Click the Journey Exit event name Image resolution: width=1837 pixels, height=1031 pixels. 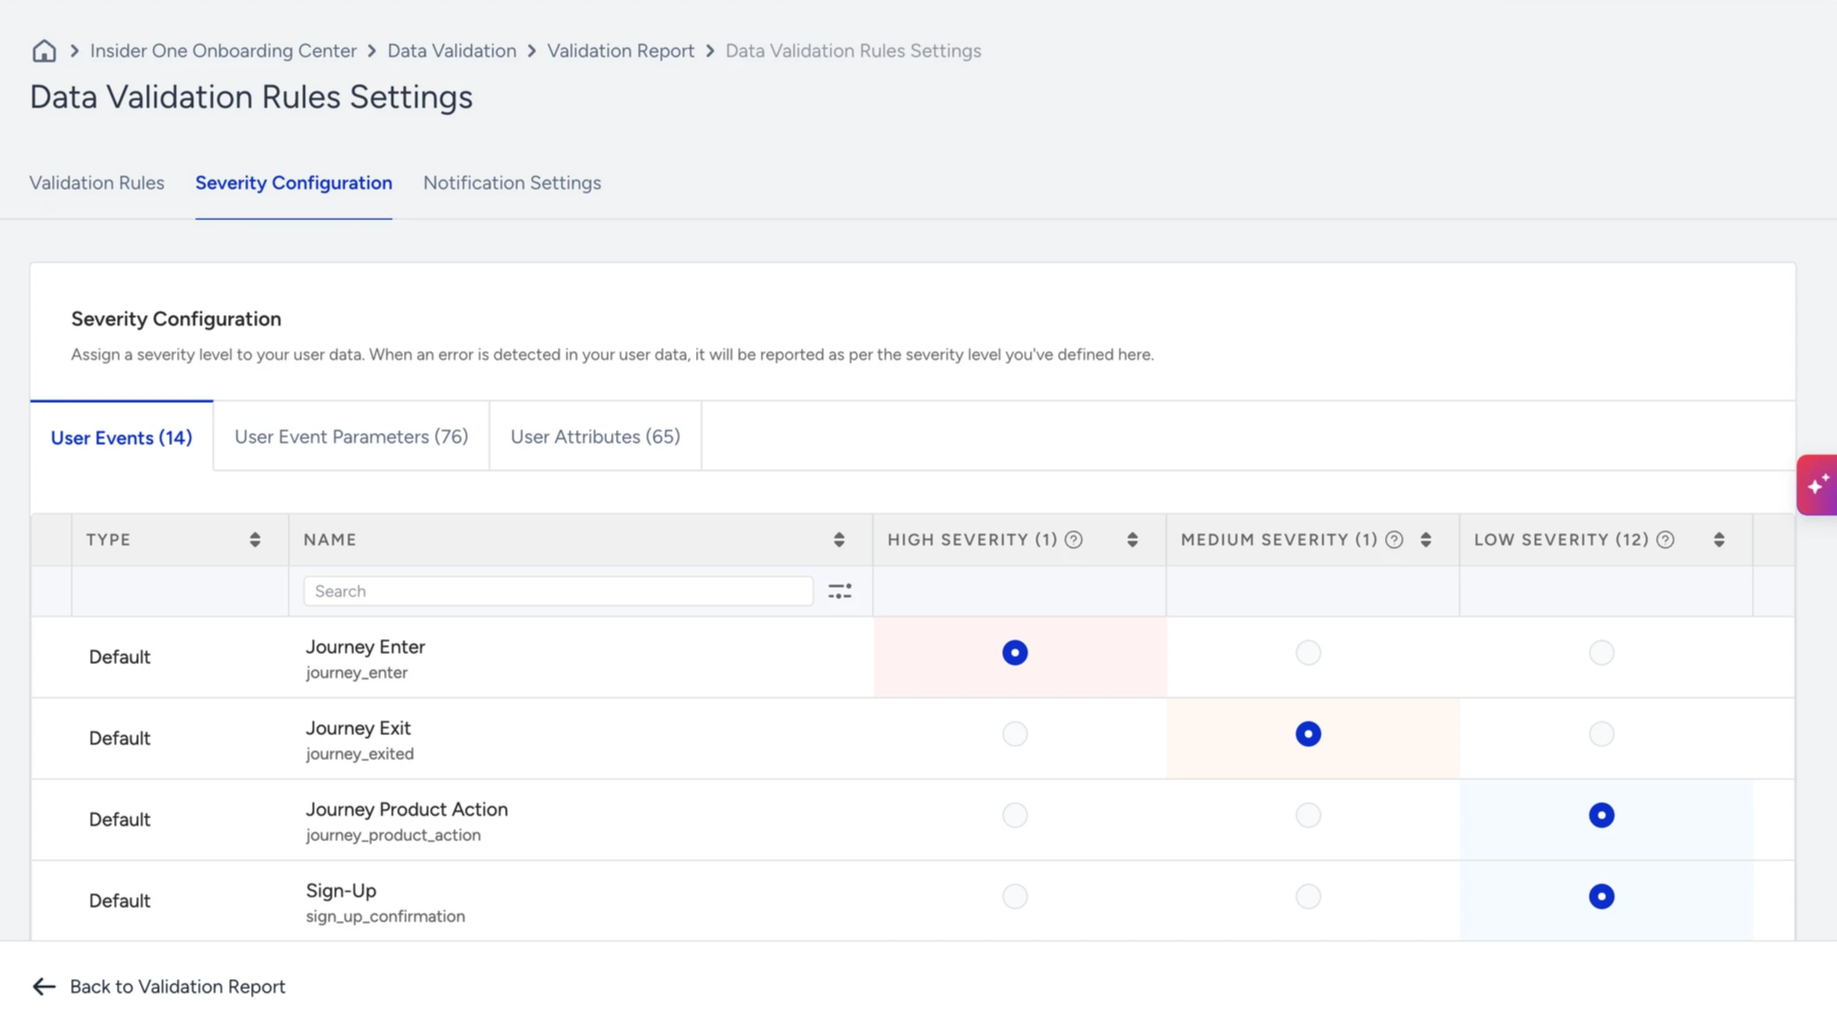pyautogui.click(x=358, y=728)
